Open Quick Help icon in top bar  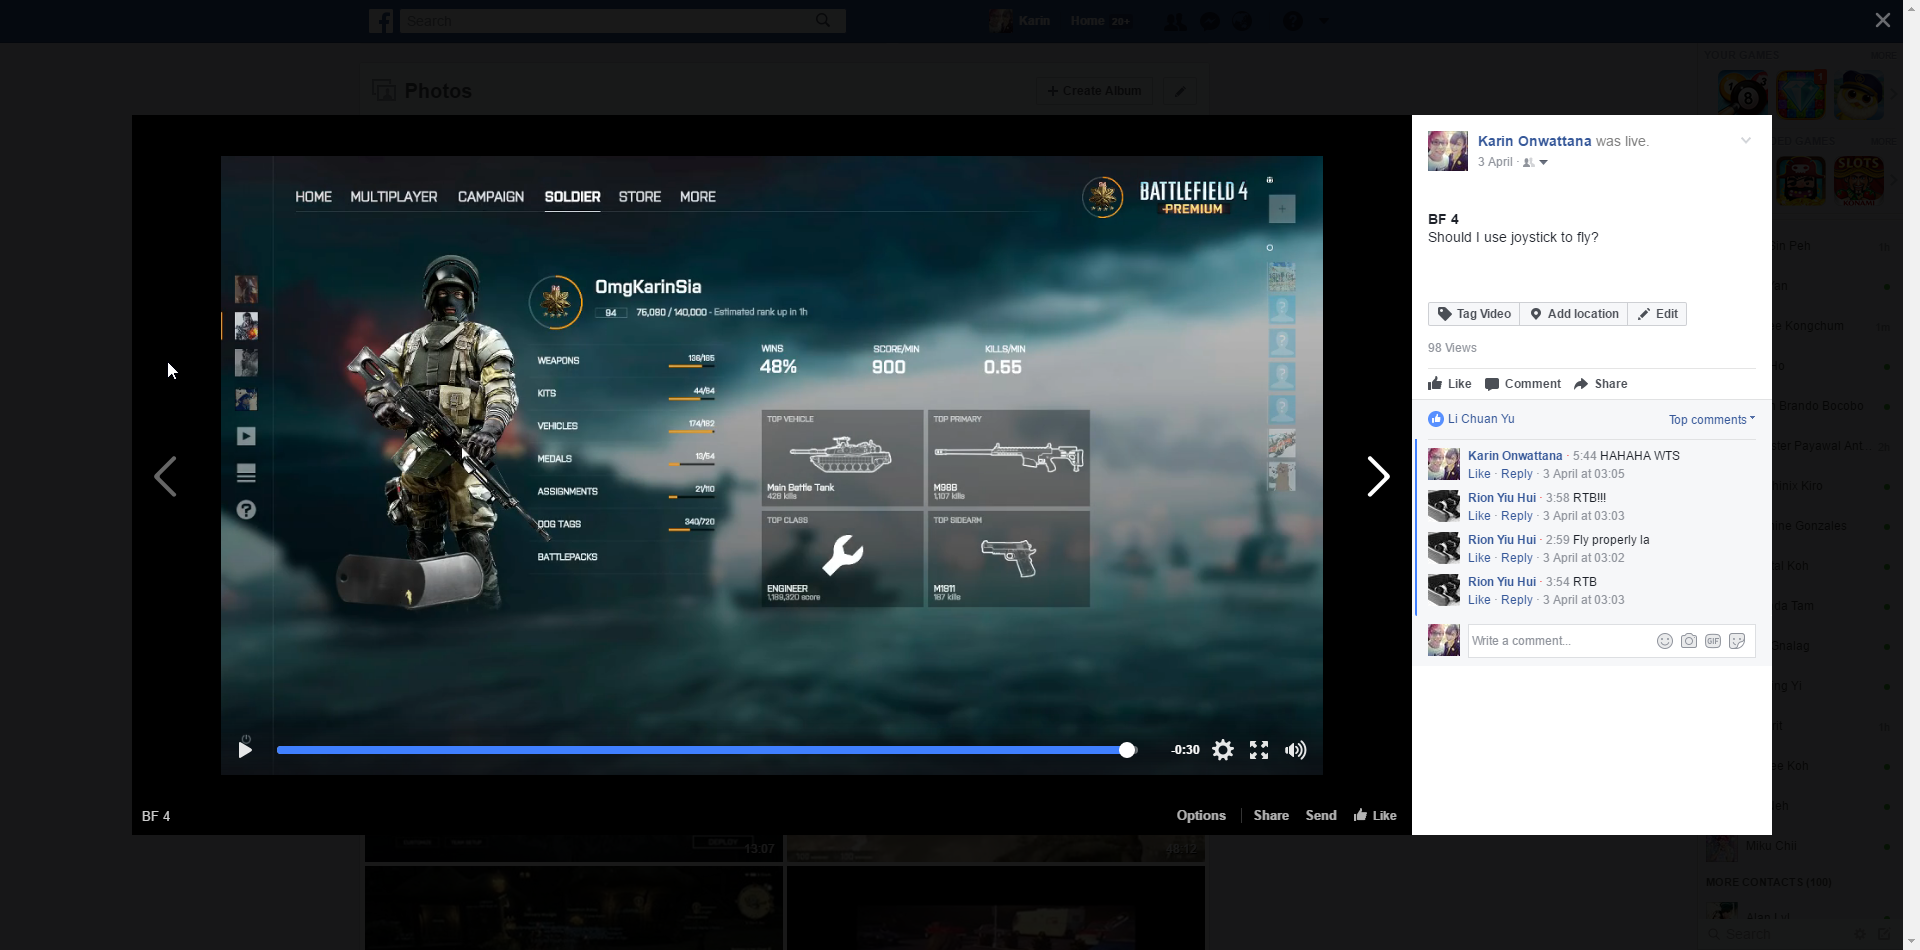[x=1293, y=21]
